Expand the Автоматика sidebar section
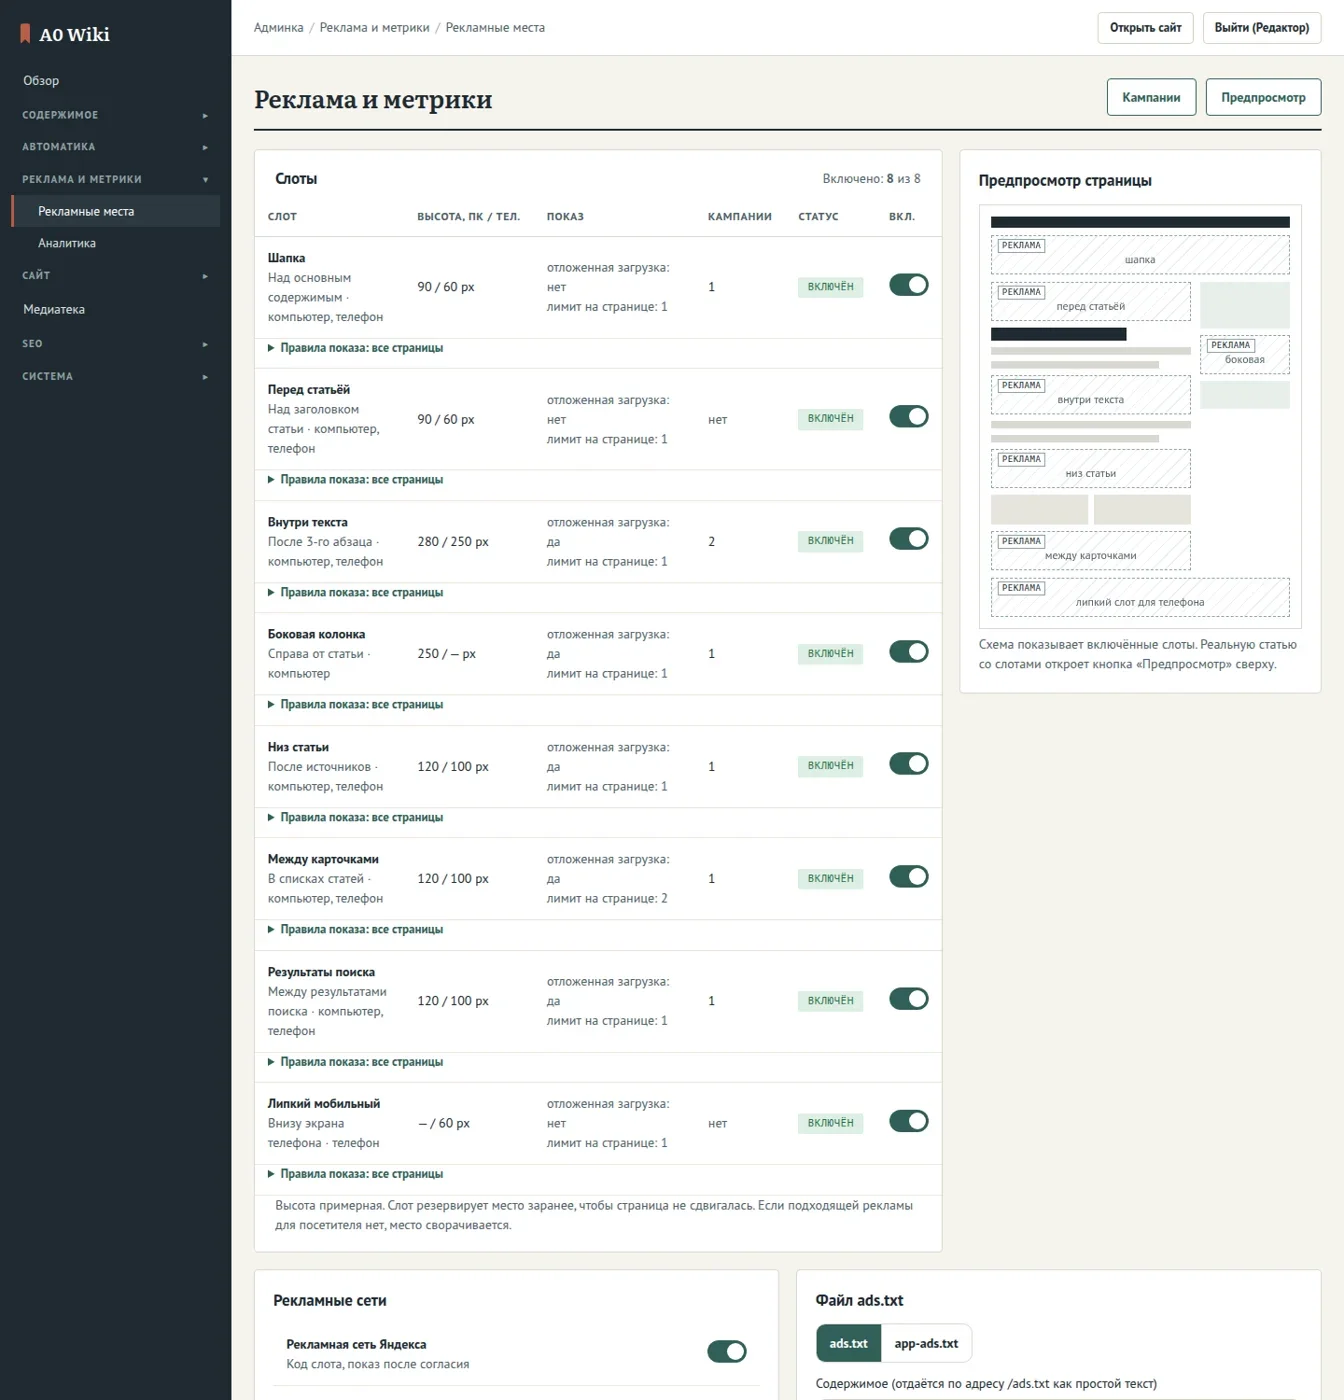The image size is (1344, 1400). pos(115,147)
